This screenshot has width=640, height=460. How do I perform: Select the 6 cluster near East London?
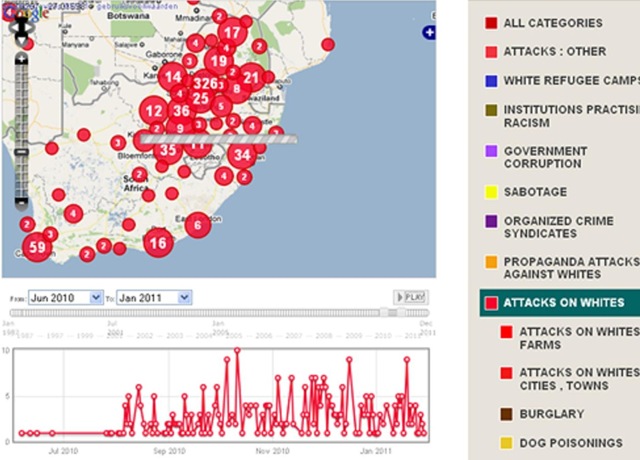(198, 225)
